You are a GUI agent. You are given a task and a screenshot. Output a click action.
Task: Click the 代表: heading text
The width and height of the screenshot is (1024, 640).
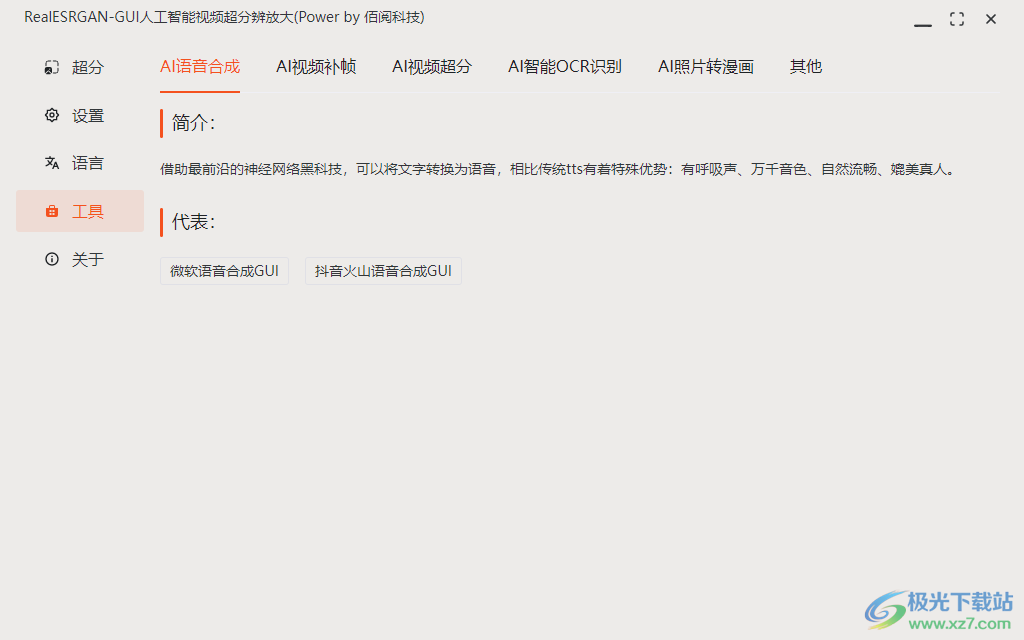coord(193,222)
